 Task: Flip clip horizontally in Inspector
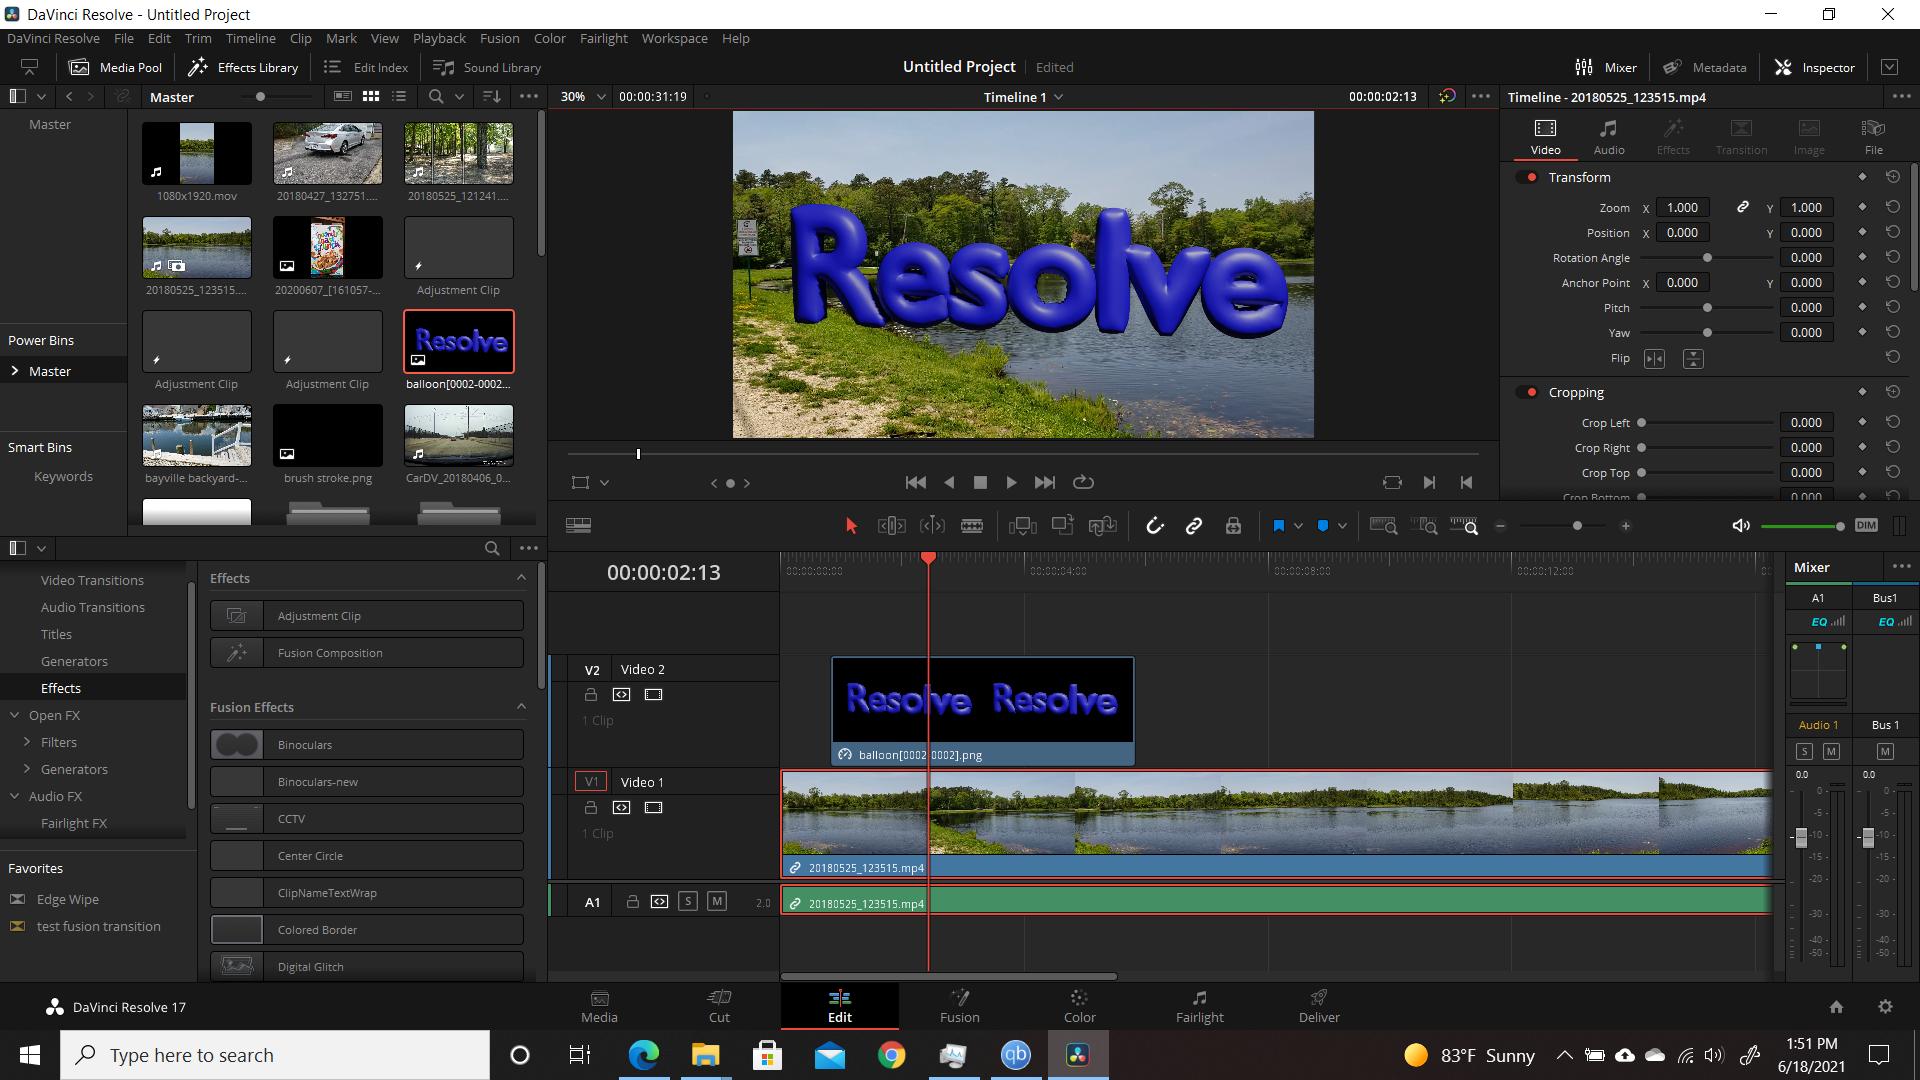pyautogui.click(x=1655, y=358)
